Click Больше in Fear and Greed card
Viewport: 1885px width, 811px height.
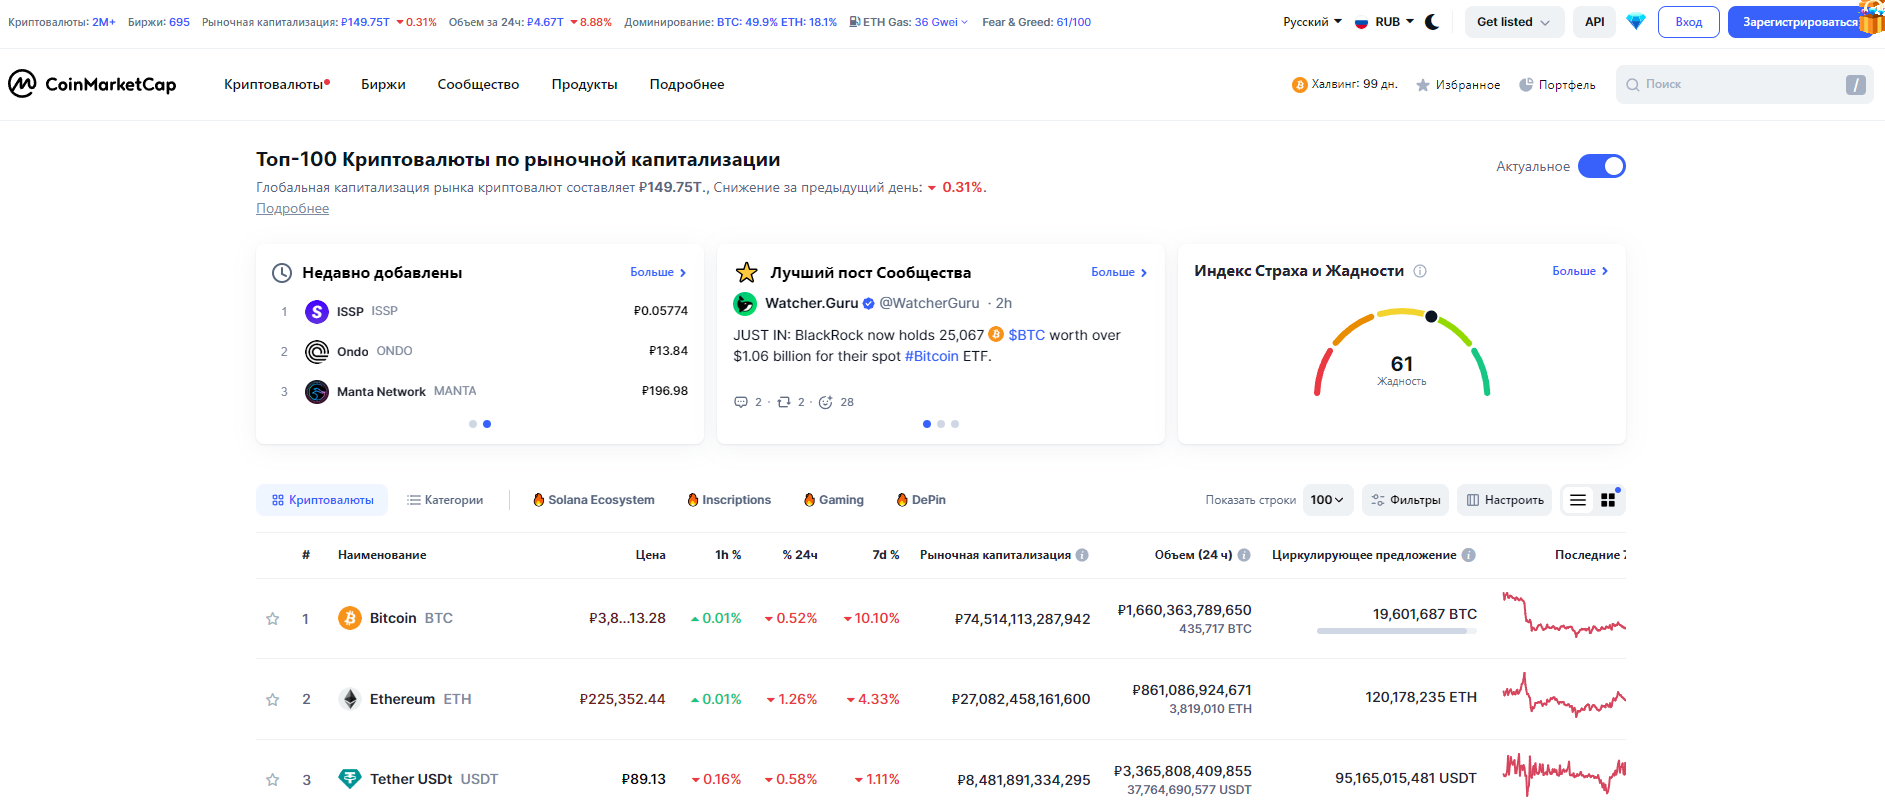click(x=1580, y=271)
